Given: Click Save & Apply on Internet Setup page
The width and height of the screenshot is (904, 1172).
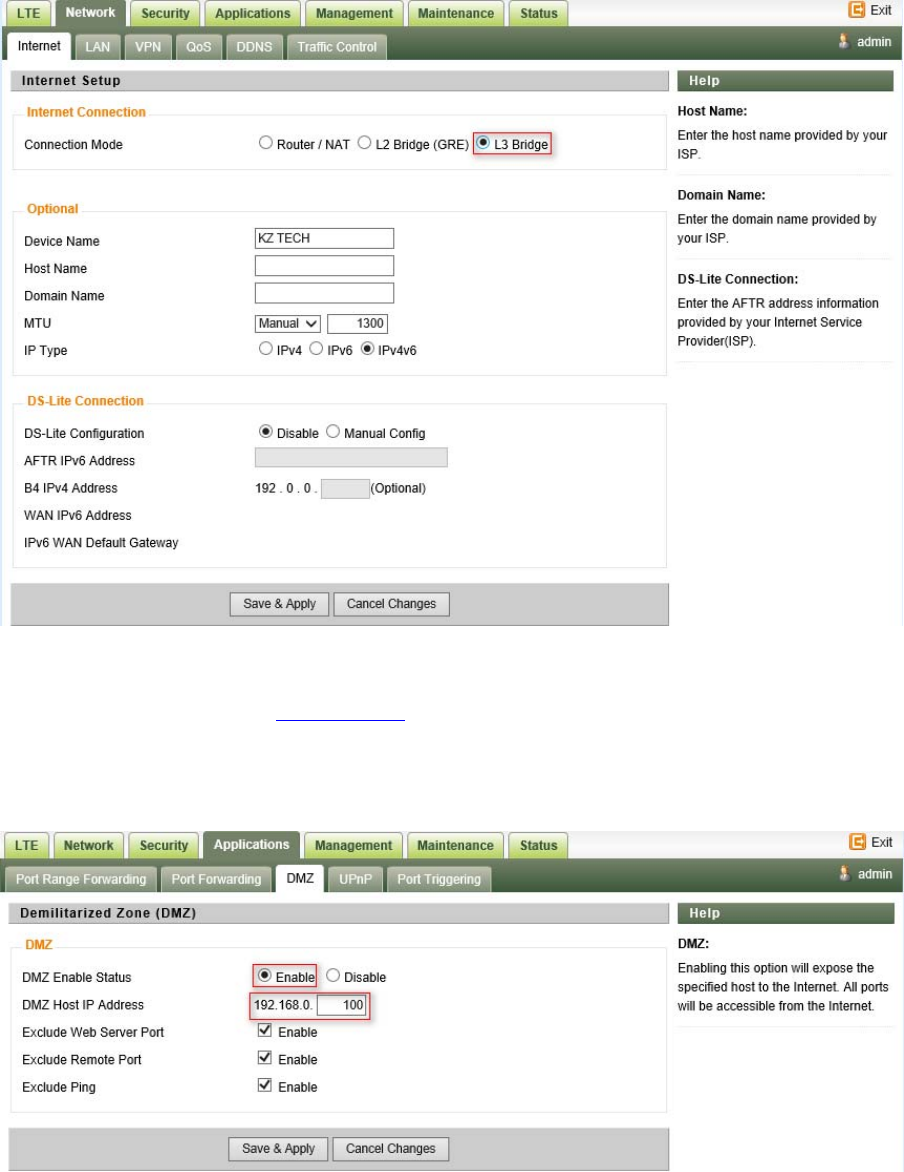Looking at the screenshot, I should [280, 604].
